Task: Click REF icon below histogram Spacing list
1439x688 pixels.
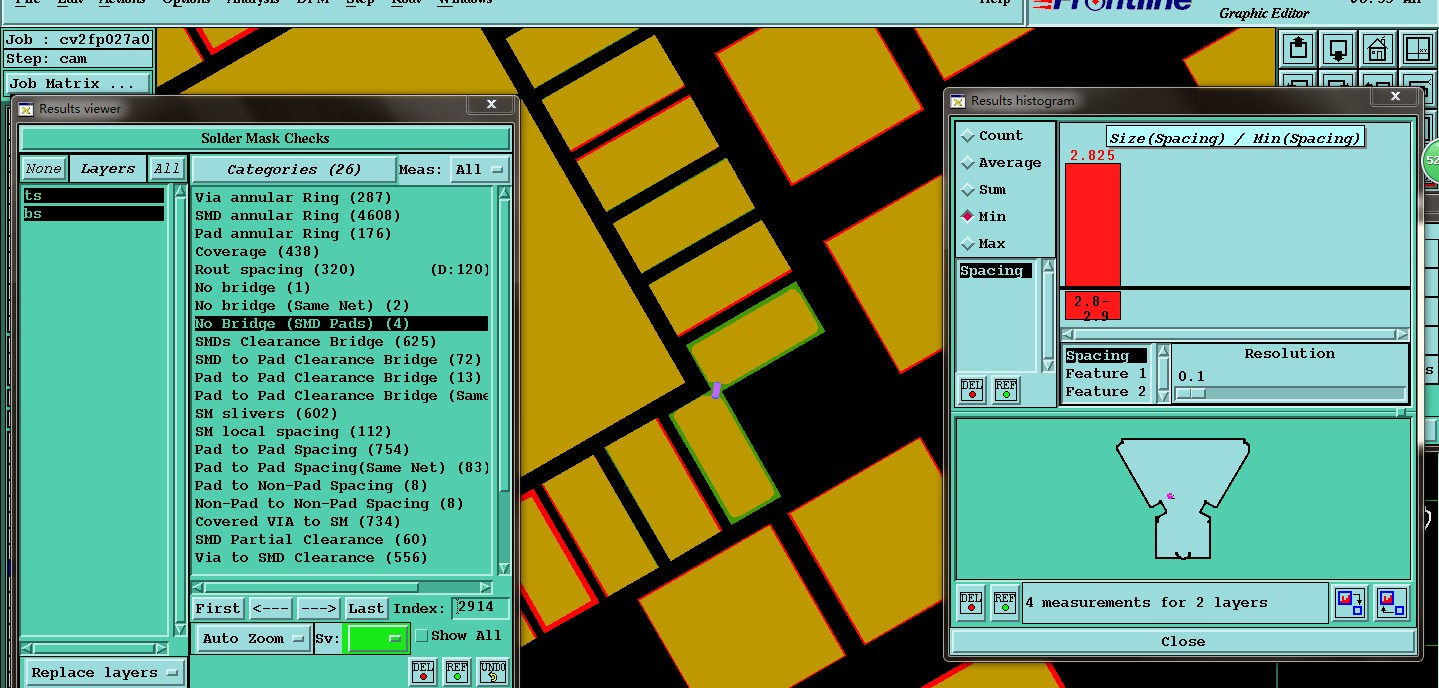Action: 1006,390
